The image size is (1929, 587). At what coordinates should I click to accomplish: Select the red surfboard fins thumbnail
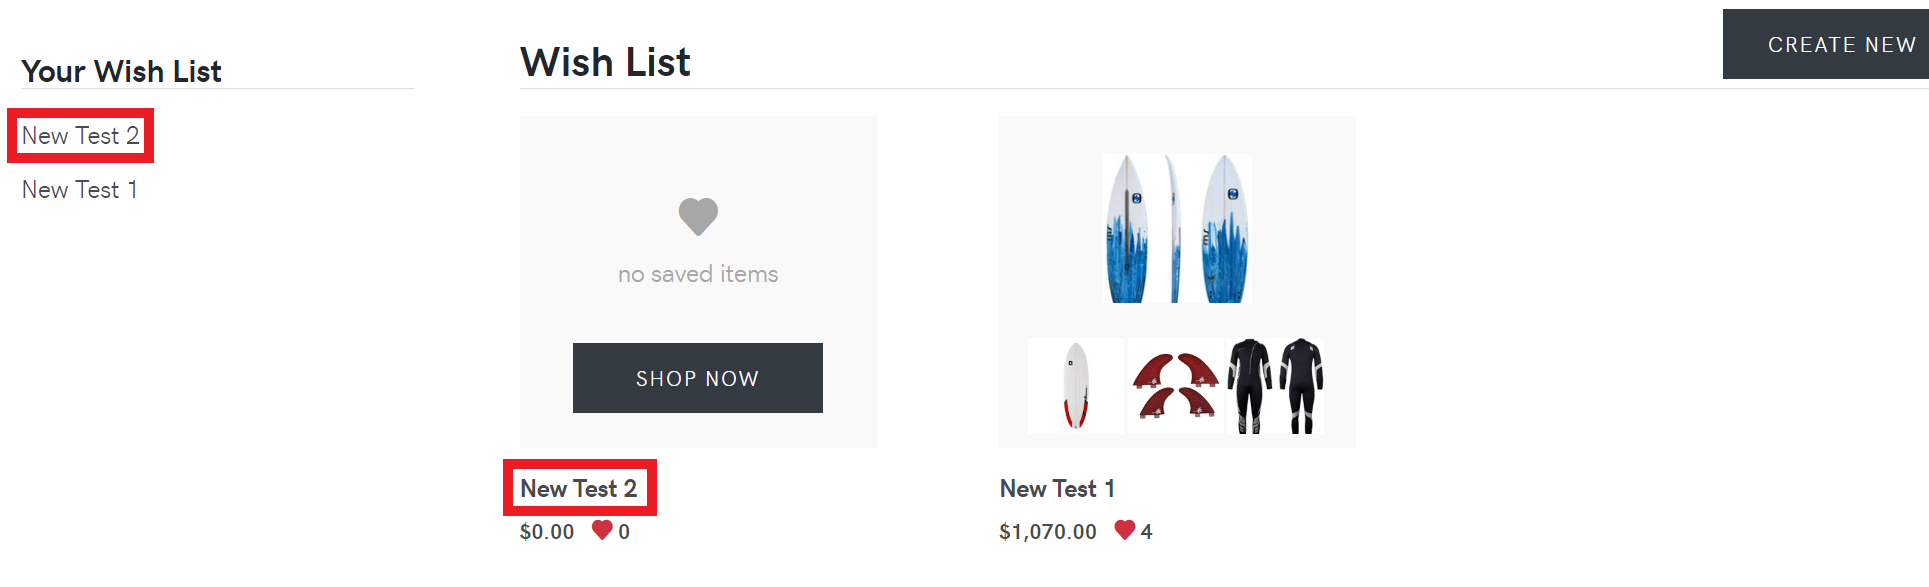click(1176, 386)
